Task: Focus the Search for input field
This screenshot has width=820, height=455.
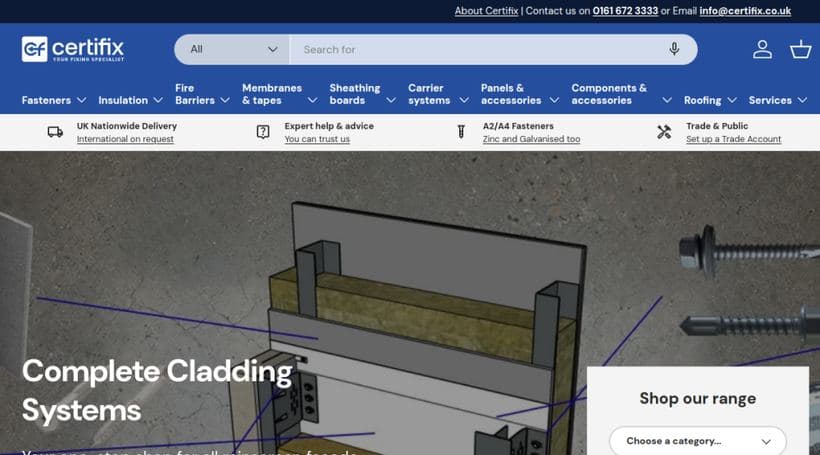Action: (479, 49)
